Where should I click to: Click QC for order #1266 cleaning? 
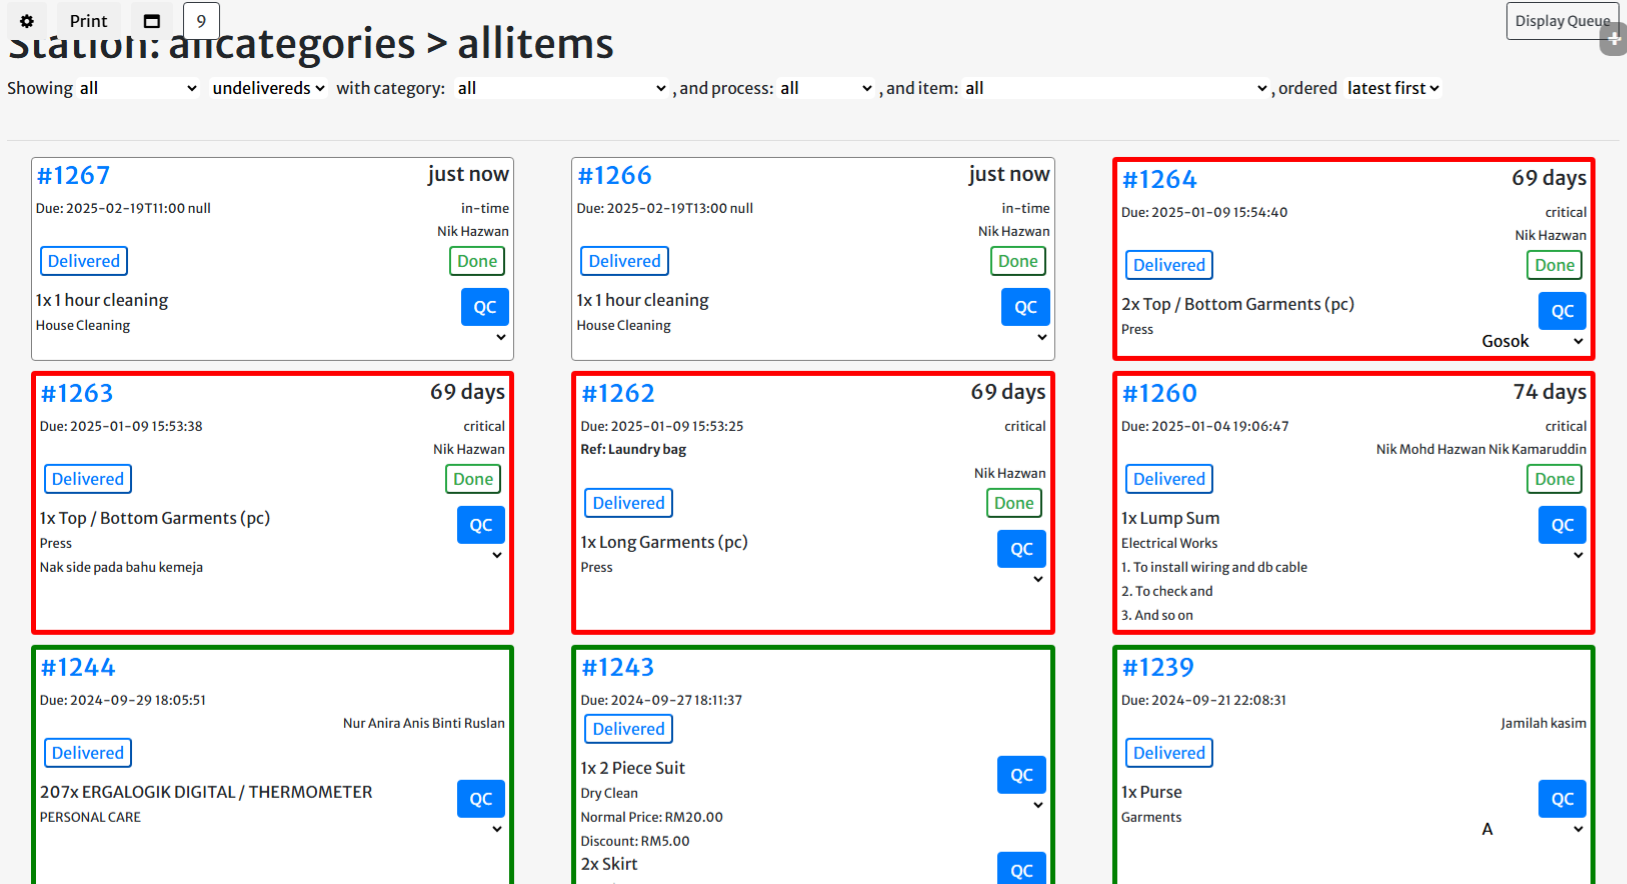coord(1026,307)
